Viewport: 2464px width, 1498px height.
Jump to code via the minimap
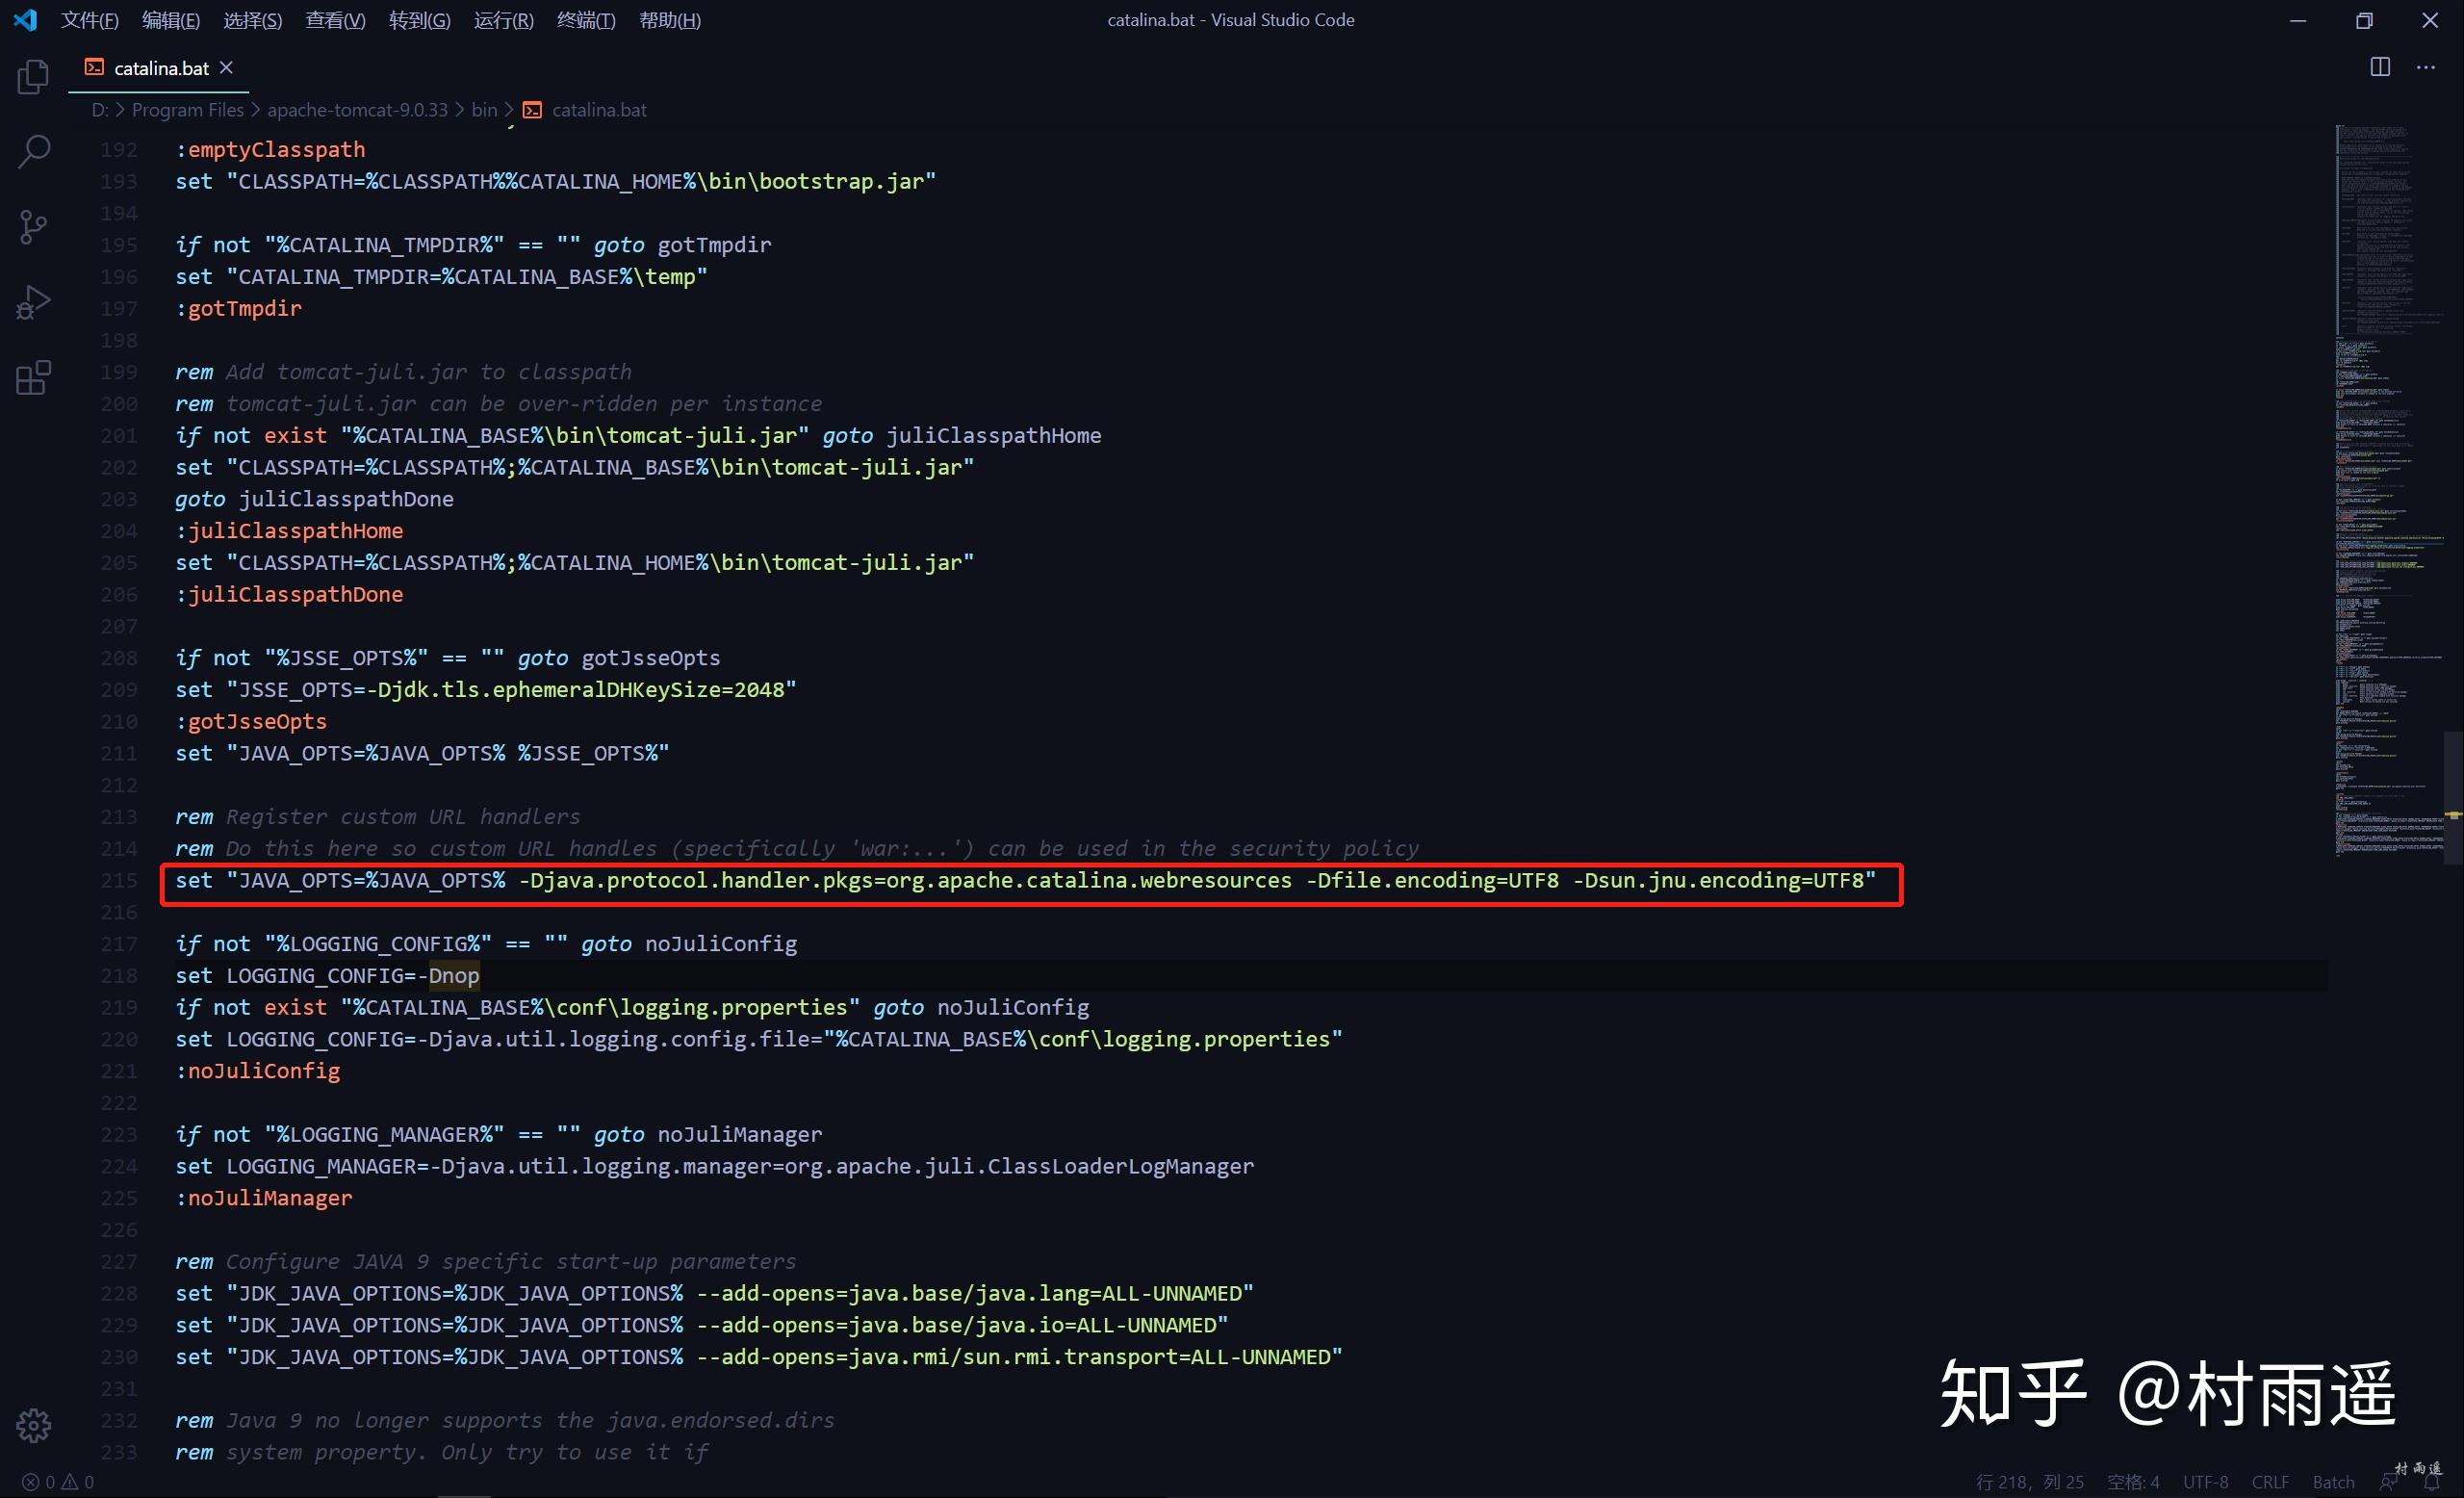click(x=2390, y=500)
